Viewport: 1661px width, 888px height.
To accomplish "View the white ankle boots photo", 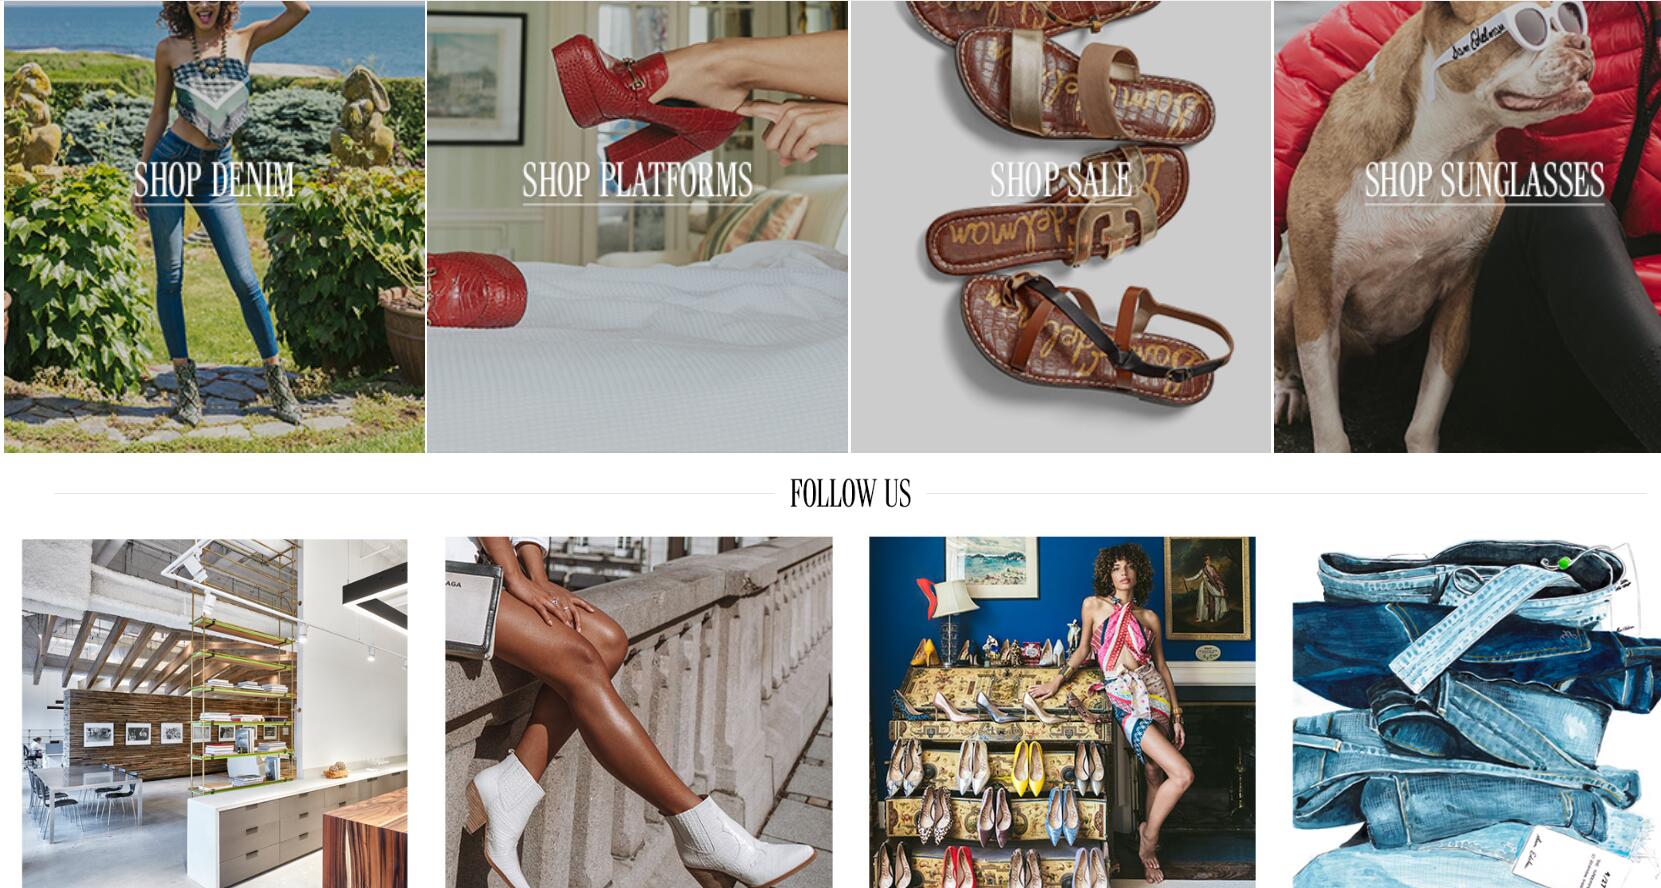I will 638,713.
